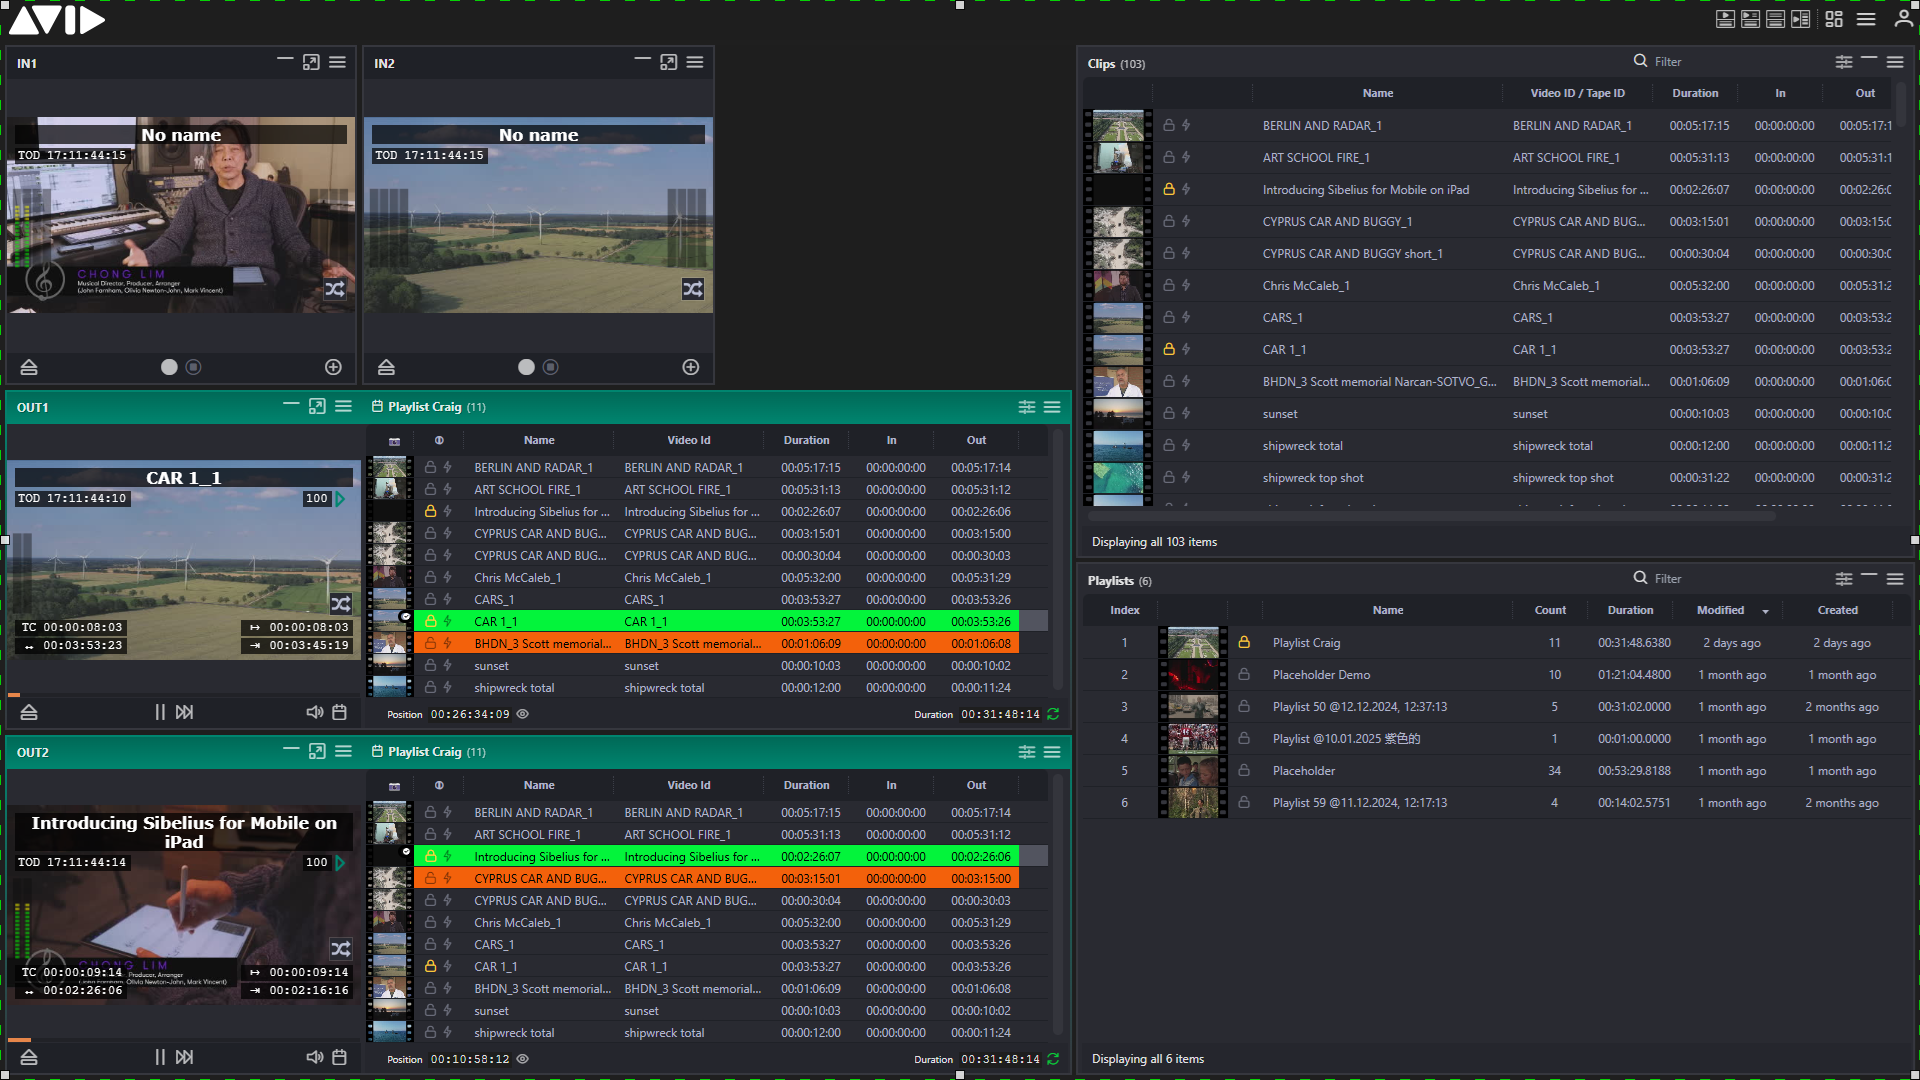1920x1080 pixels.
Task: Click the OUT1 playback progress bar
Action: tap(184, 694)
